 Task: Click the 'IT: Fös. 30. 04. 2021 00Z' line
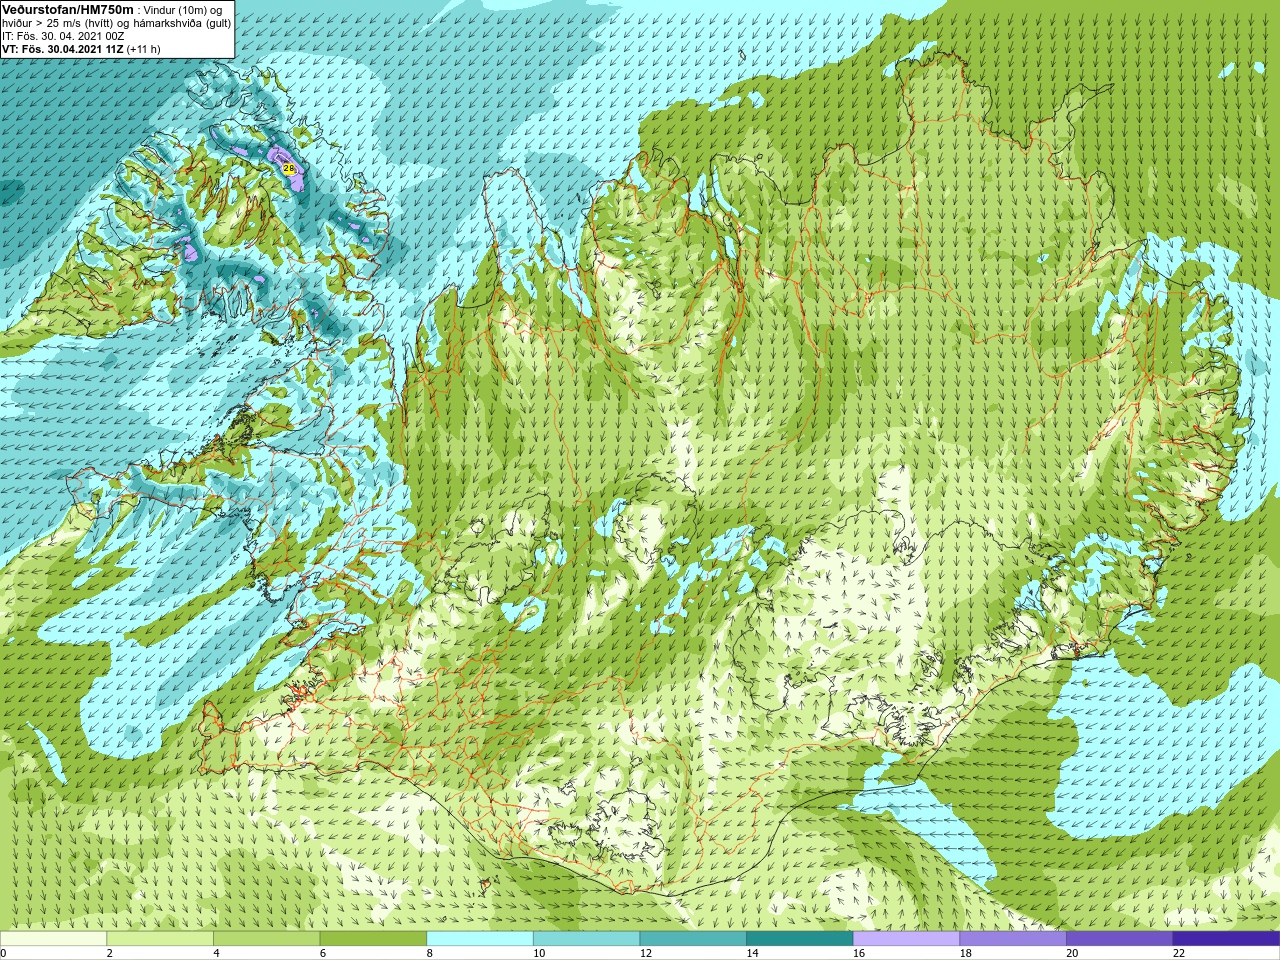point(63,36)
